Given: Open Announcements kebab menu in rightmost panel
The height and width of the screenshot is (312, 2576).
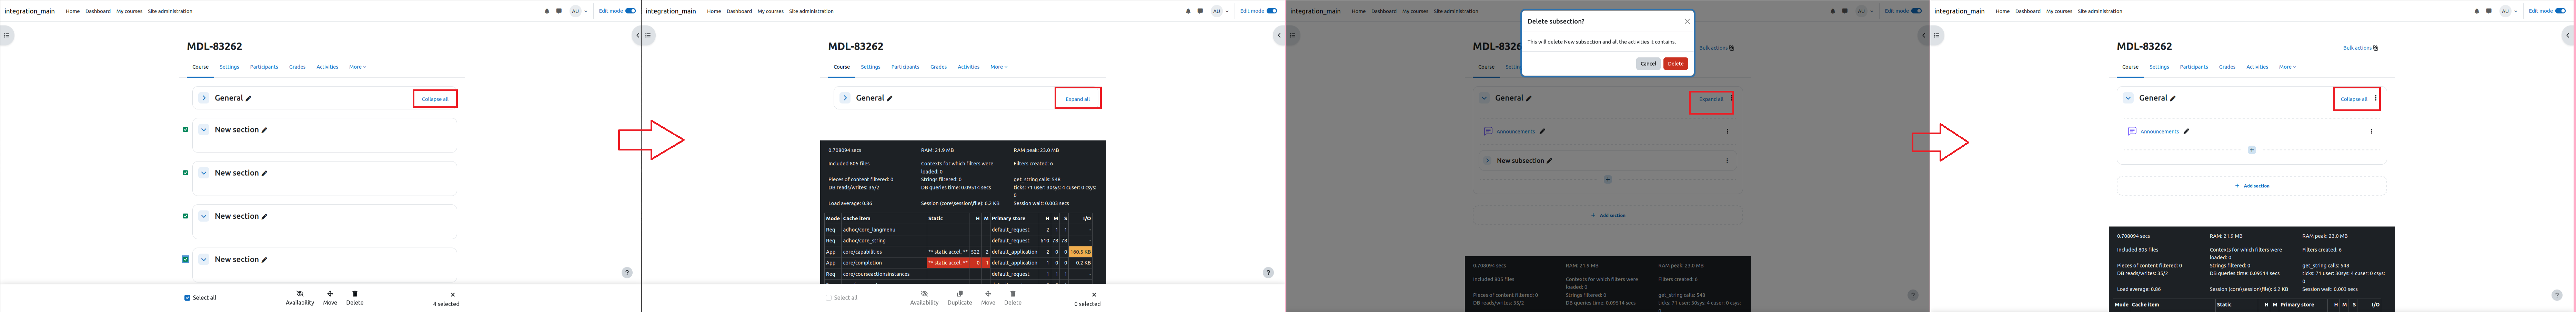Looking at the screenshot, I should tap(2371, 131).
